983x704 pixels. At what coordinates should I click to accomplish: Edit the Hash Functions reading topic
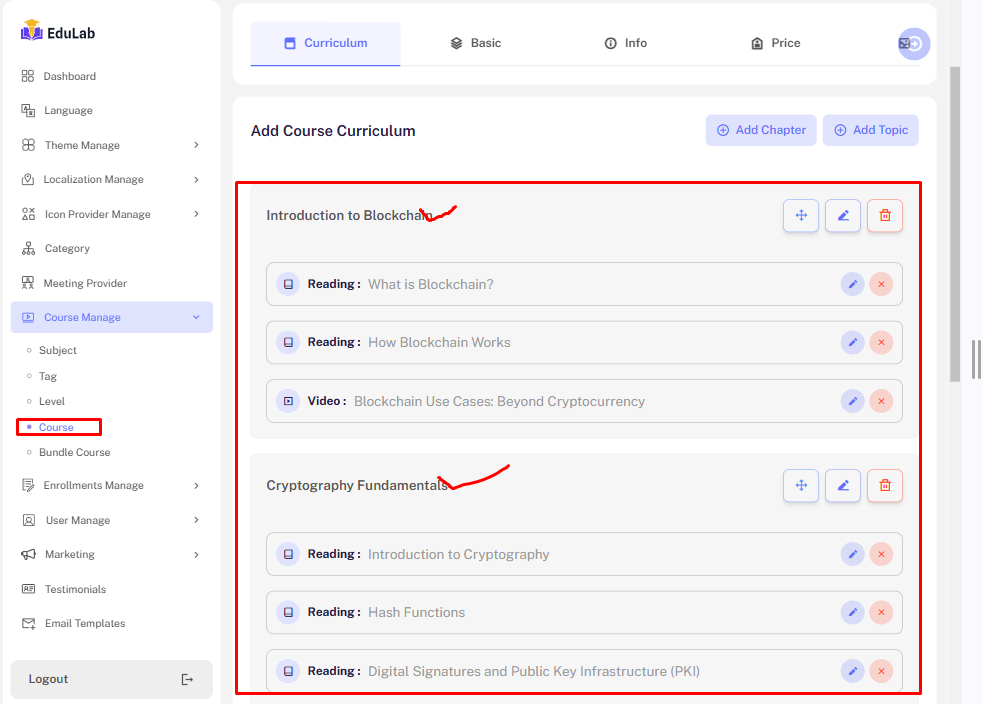852,612
